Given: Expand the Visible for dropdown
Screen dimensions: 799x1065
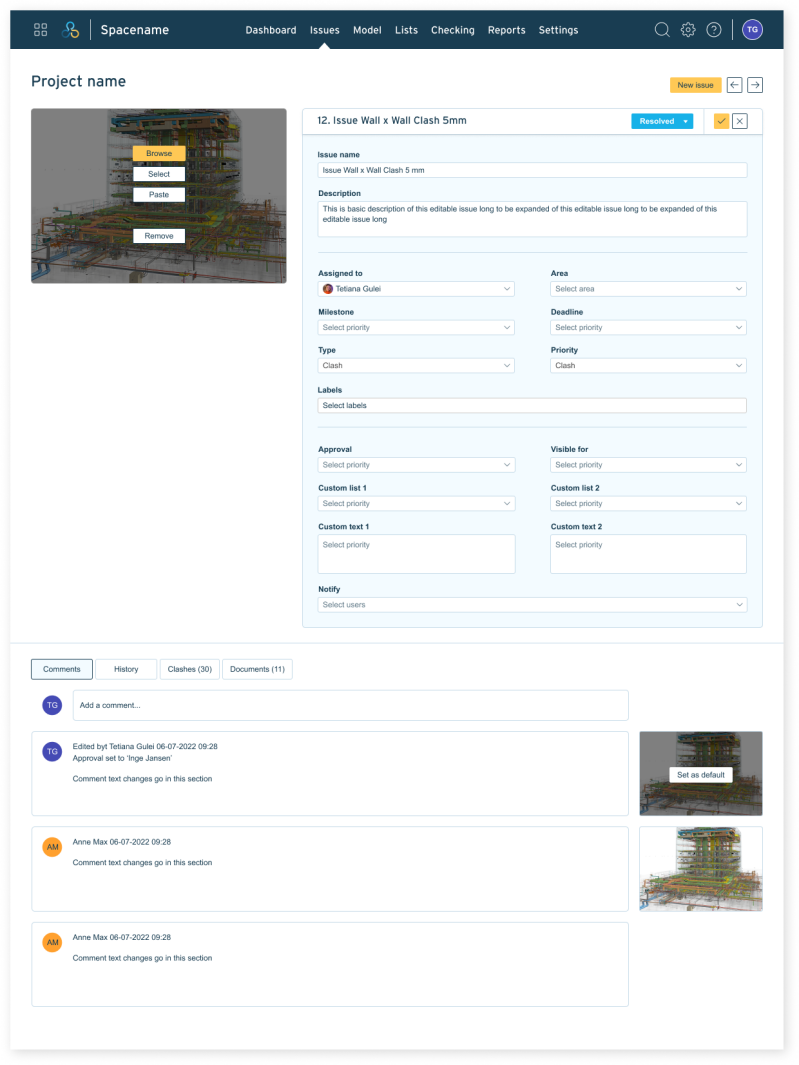Looking at the screenshot, I should click(x=648, y=465).
